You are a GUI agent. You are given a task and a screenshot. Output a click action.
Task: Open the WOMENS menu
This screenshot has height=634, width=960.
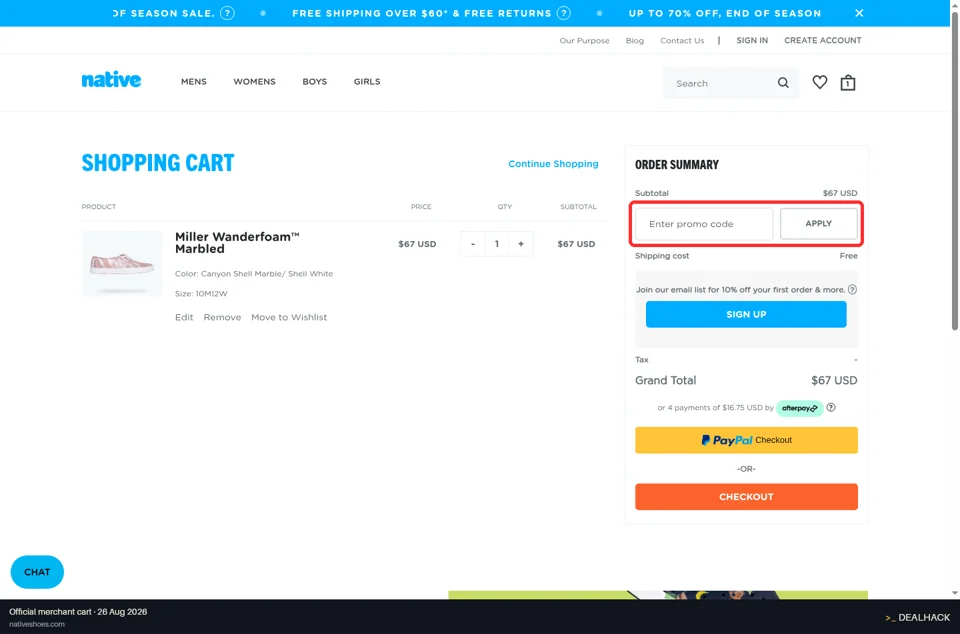pos(254,81)
